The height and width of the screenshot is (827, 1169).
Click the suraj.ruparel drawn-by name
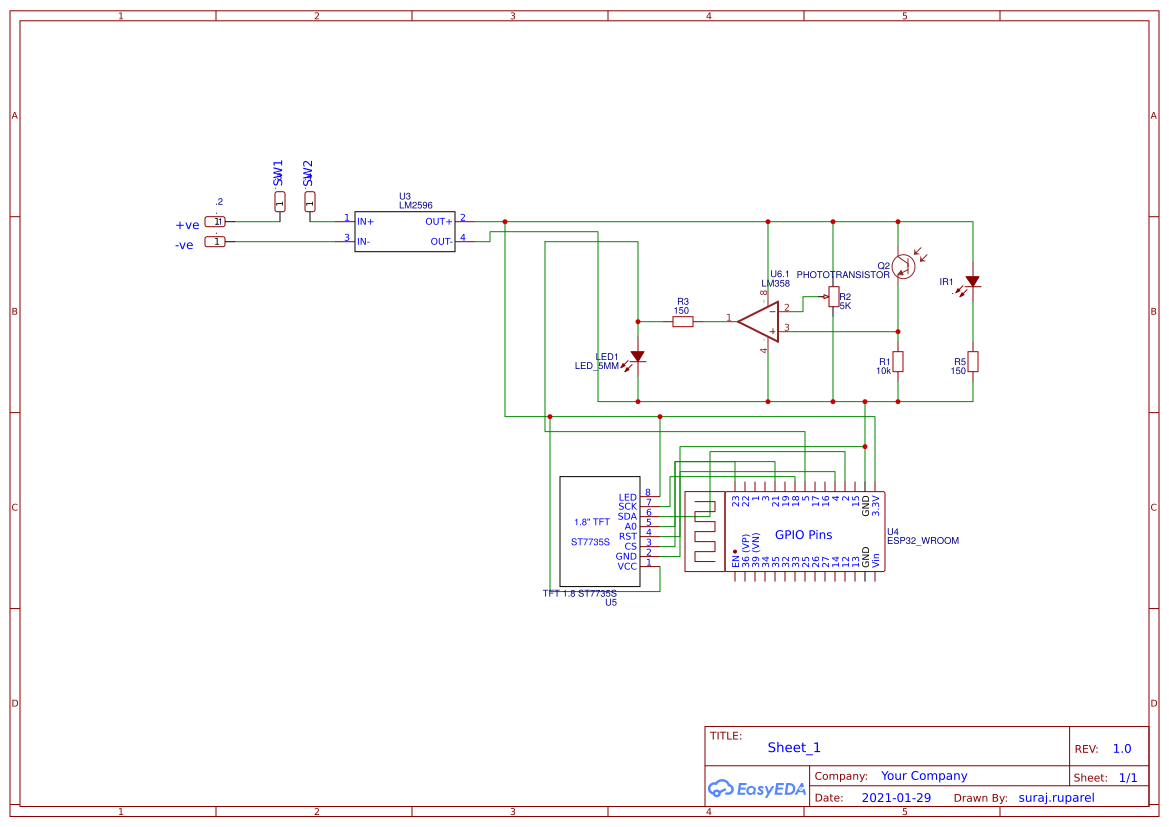[x=1055, y=797]
